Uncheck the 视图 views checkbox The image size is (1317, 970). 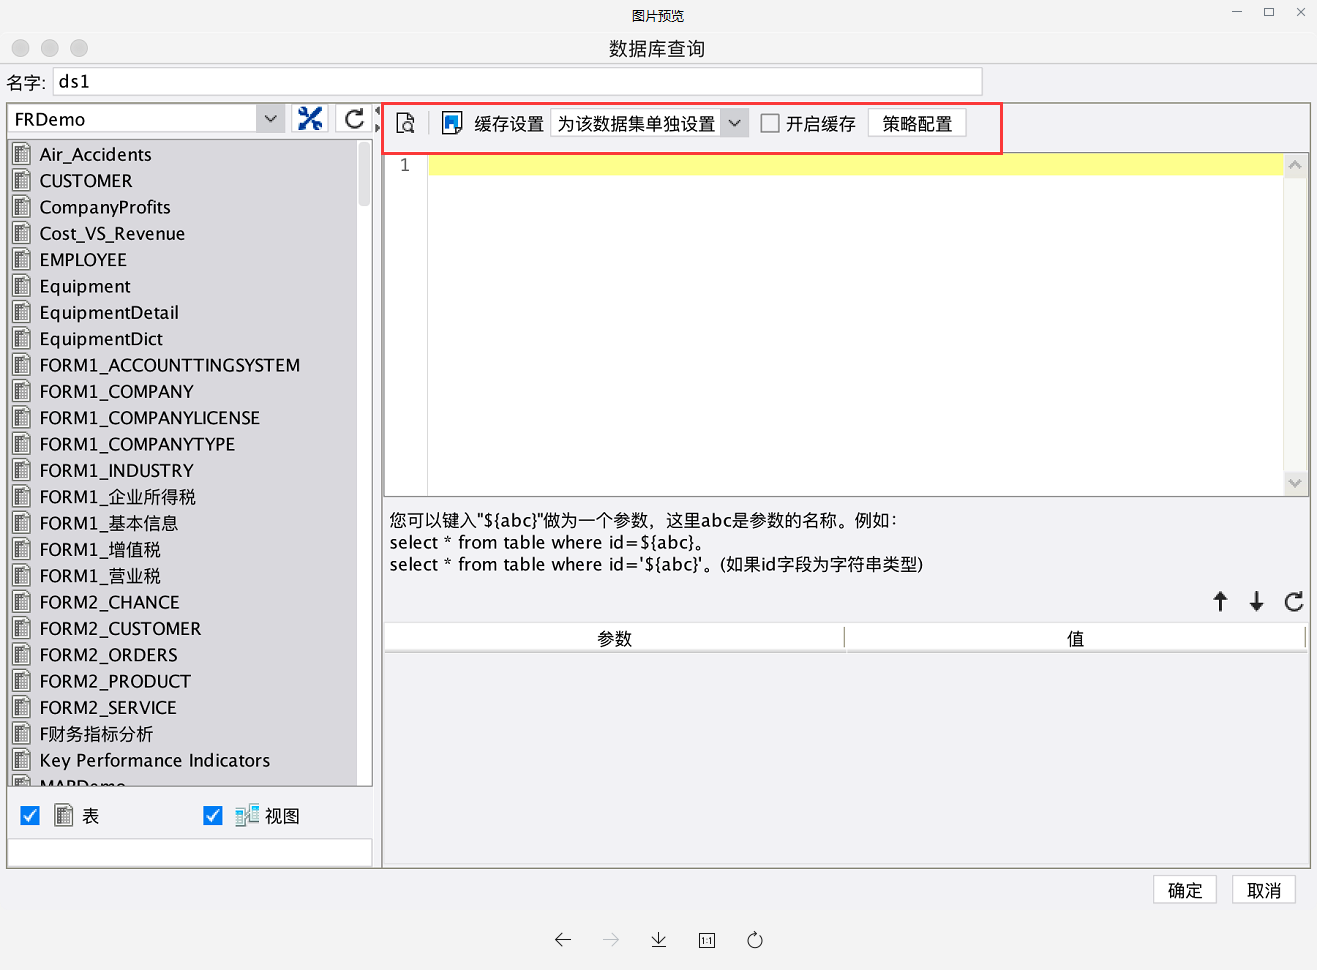coord(213,816)
